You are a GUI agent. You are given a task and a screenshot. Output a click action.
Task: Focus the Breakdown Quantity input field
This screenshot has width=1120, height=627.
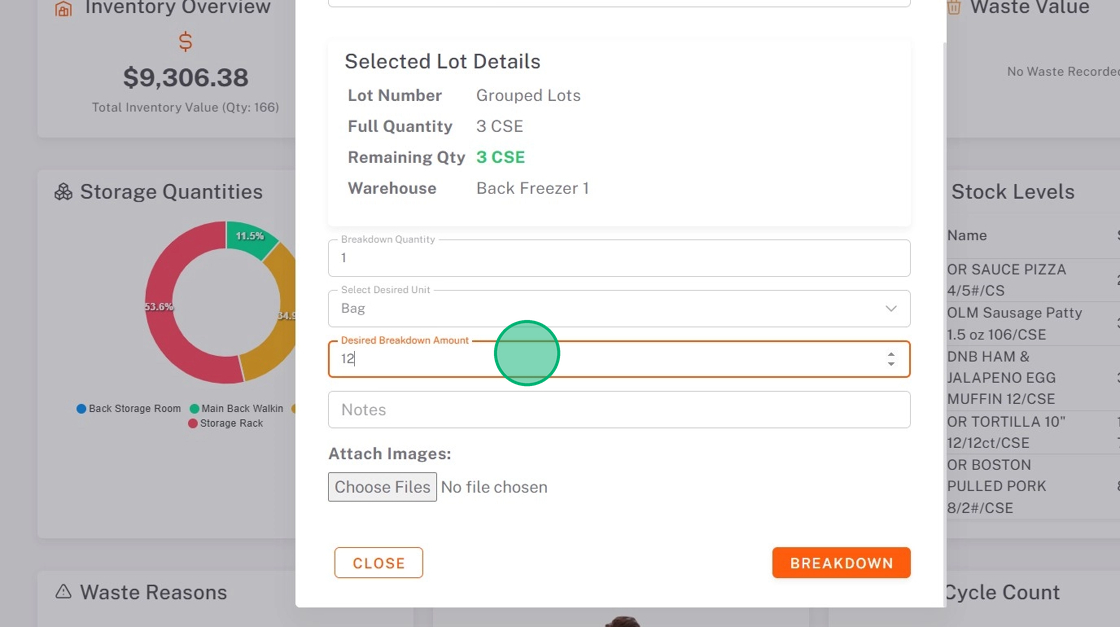[x=619, y=258]
